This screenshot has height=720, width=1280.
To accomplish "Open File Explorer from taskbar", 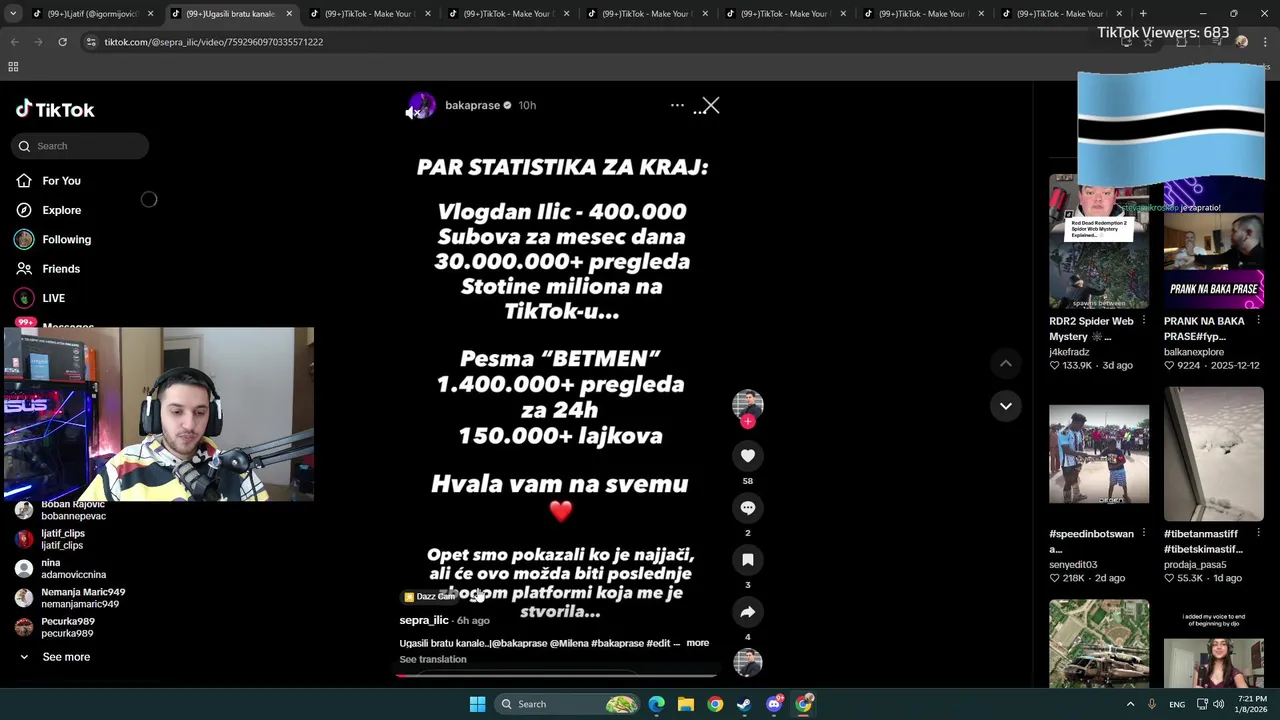I will point(685,704).
